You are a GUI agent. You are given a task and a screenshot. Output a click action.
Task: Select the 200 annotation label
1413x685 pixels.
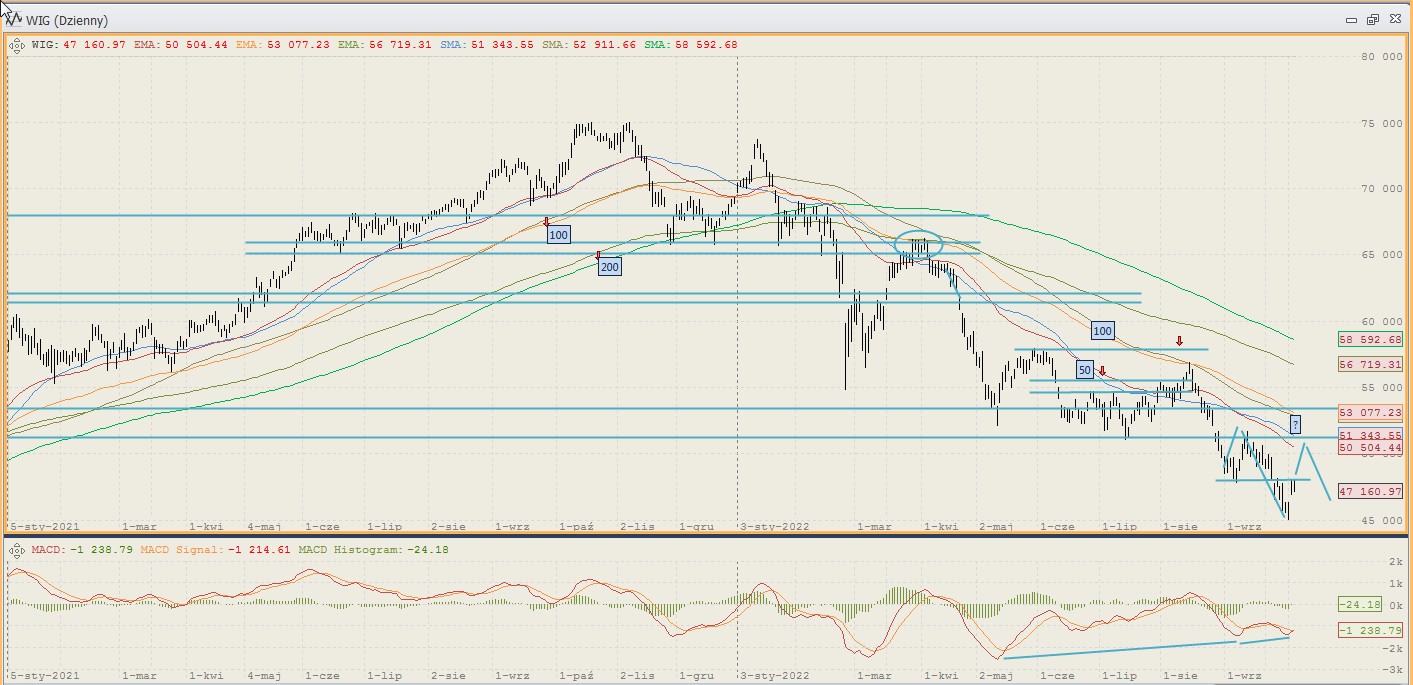(x=609, y=266)
